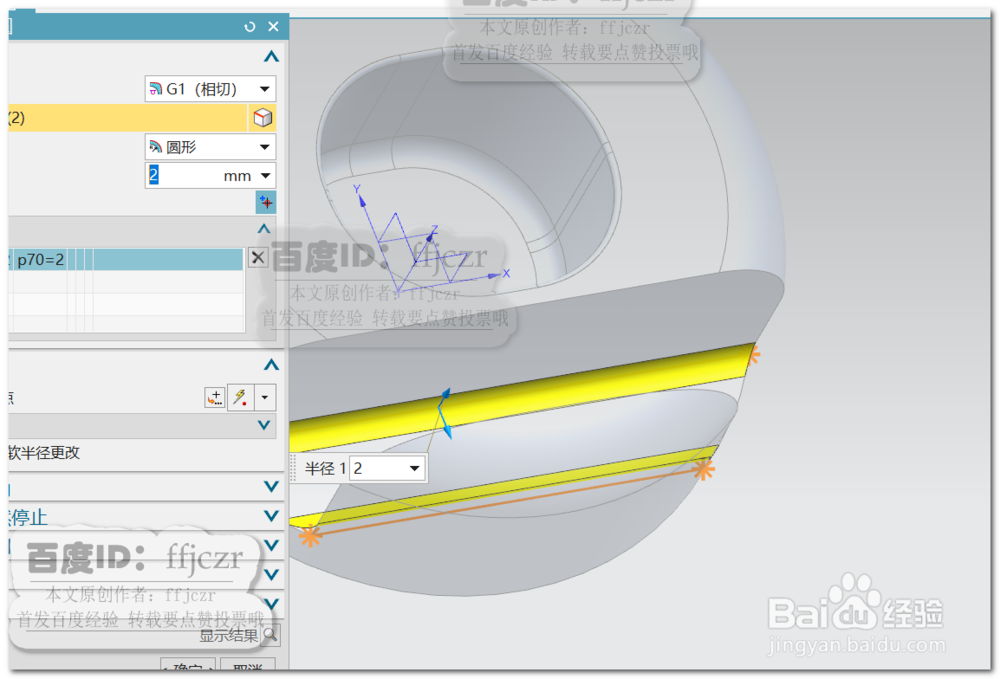Remove the p70=2 set with X button

[258, 258]
